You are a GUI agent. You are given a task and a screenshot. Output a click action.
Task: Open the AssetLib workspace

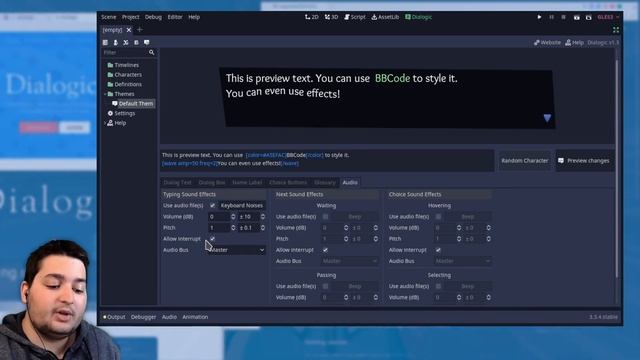pos(385,17)
